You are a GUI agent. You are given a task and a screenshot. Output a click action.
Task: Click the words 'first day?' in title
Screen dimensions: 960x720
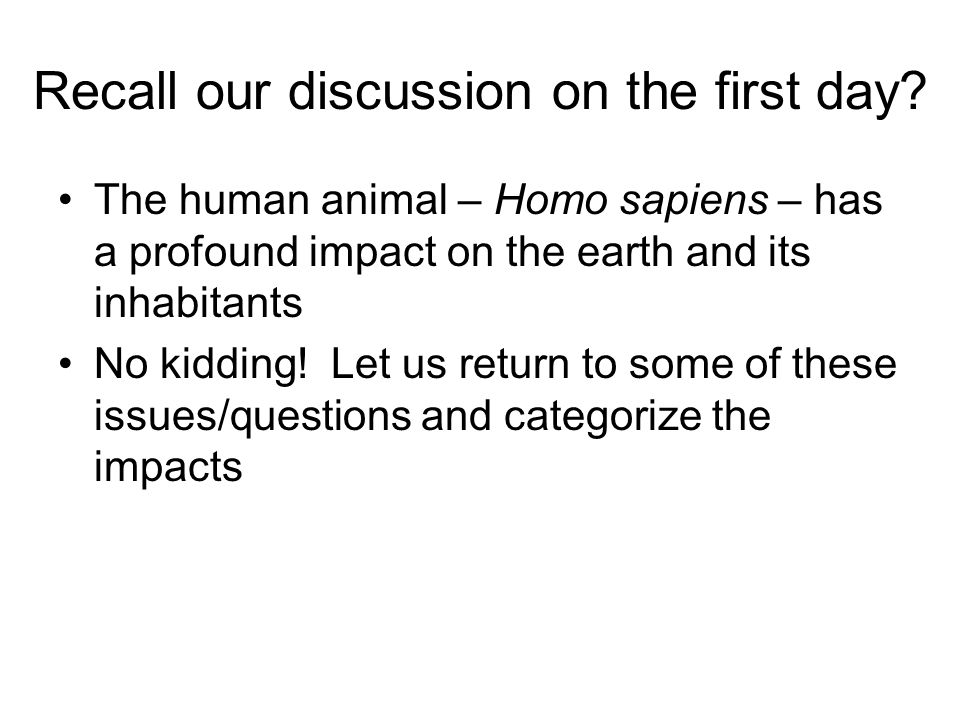pyautogui.click(x=820, y=92)
